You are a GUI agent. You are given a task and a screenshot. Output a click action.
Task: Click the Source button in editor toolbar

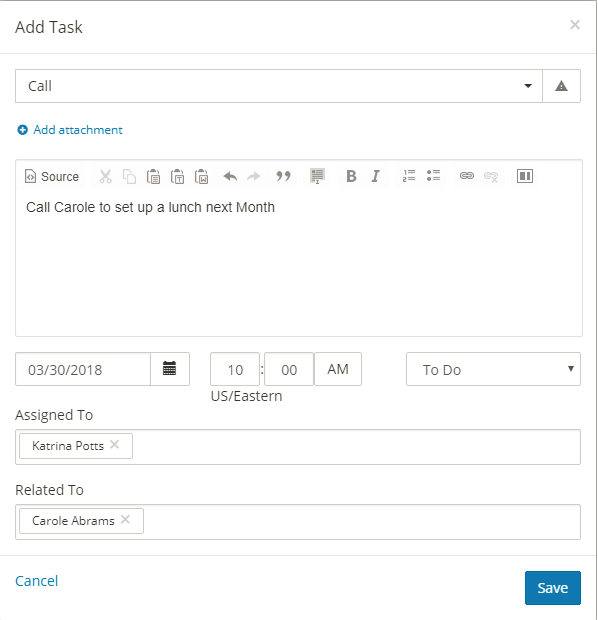(52, 176)
